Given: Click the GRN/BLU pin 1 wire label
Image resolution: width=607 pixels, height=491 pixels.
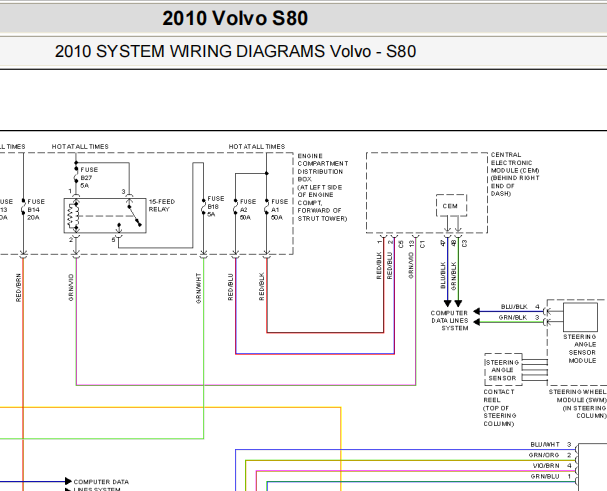Looking at the screenshot, I should pos(545,476).
